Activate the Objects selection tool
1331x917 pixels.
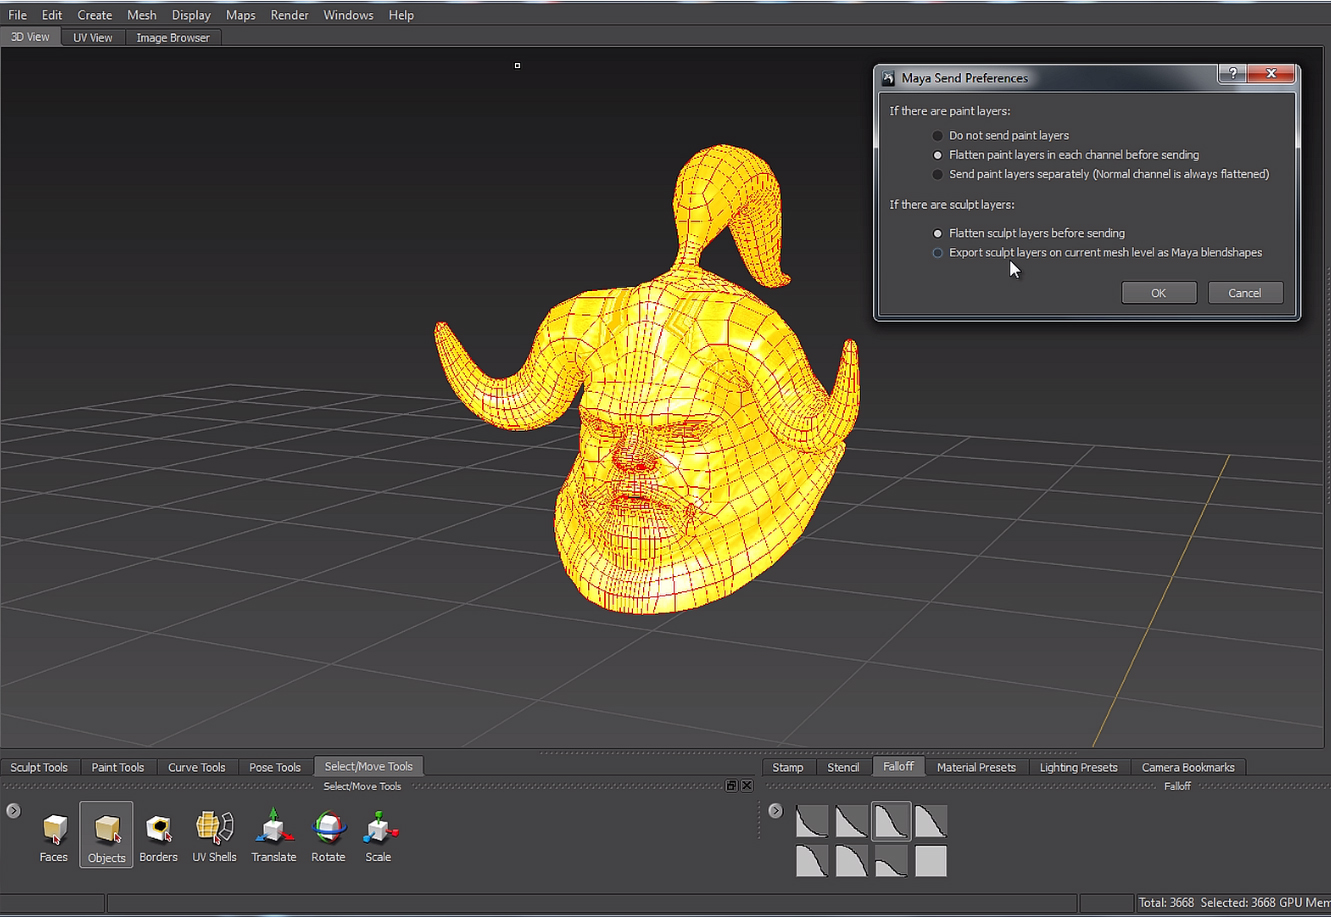(105, 835)
